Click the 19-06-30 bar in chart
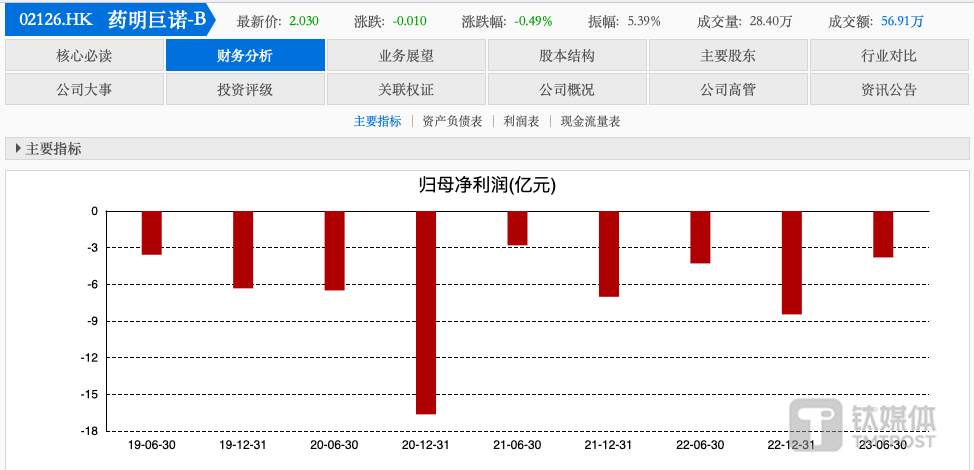Image resolution: width=974 pixels, height=470 pixels. [152, 233]
